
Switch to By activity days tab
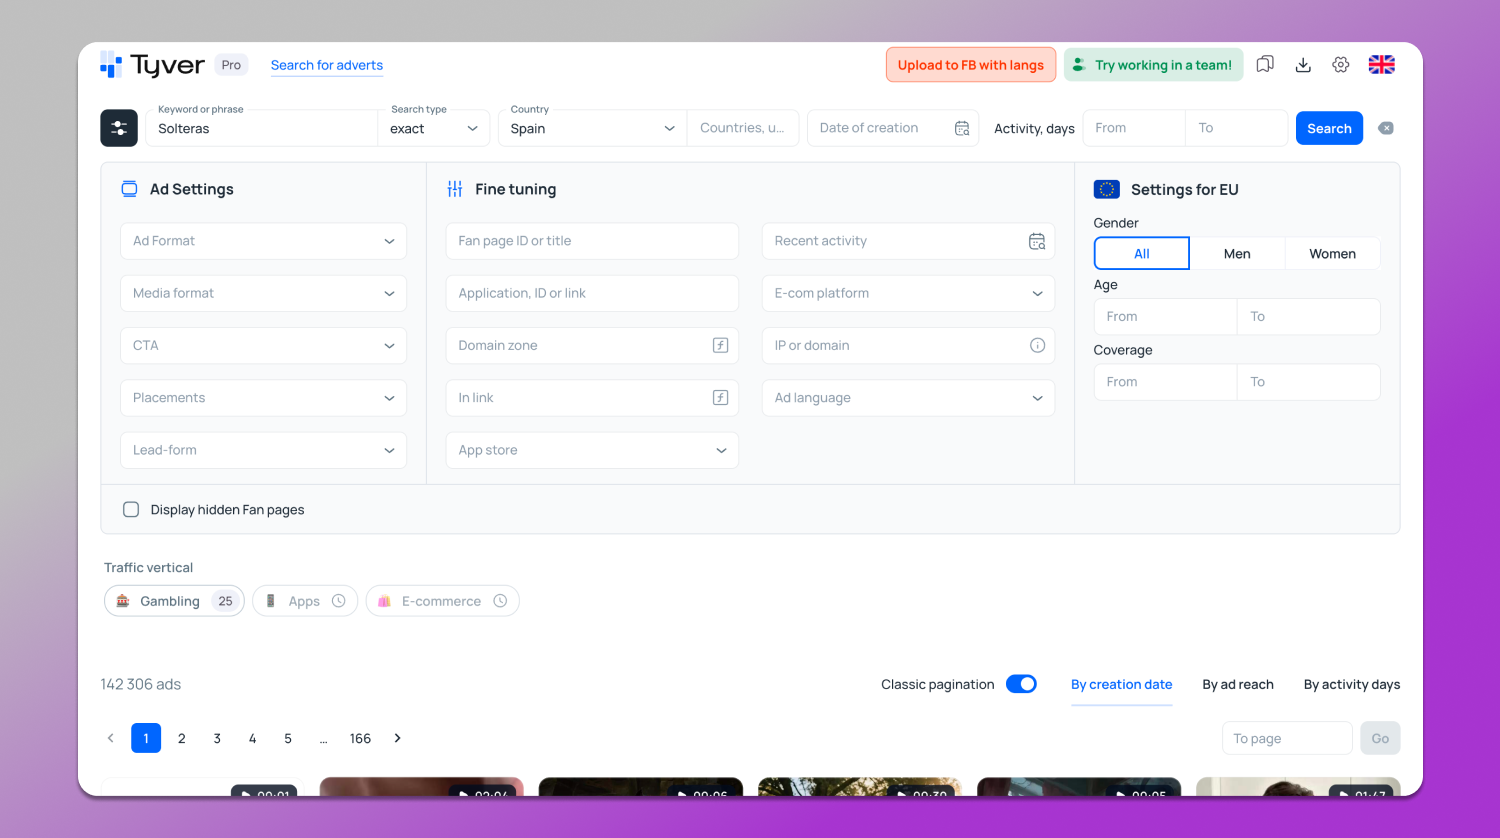1351,685
